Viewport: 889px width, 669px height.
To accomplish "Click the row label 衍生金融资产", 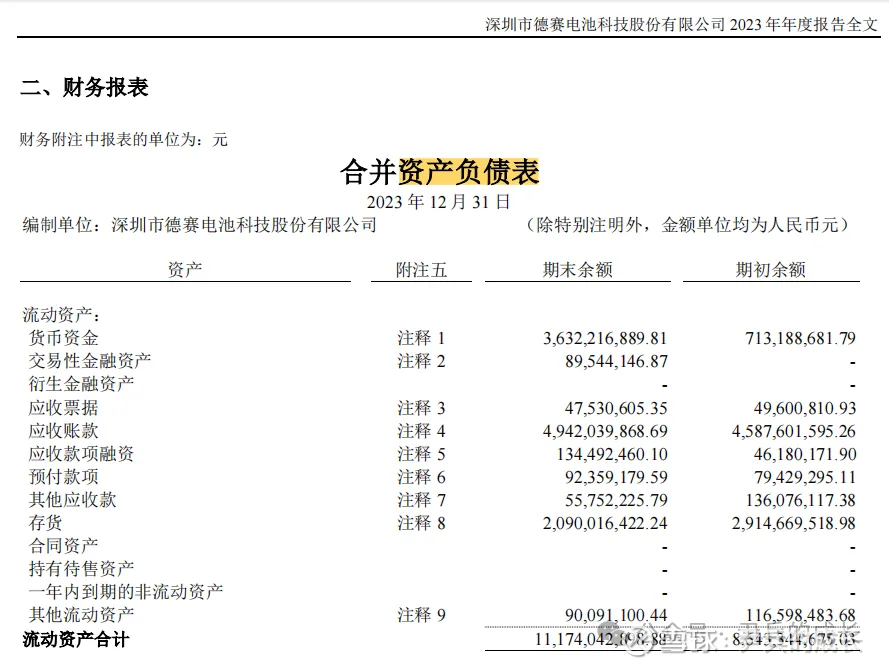I will [81, 384].
